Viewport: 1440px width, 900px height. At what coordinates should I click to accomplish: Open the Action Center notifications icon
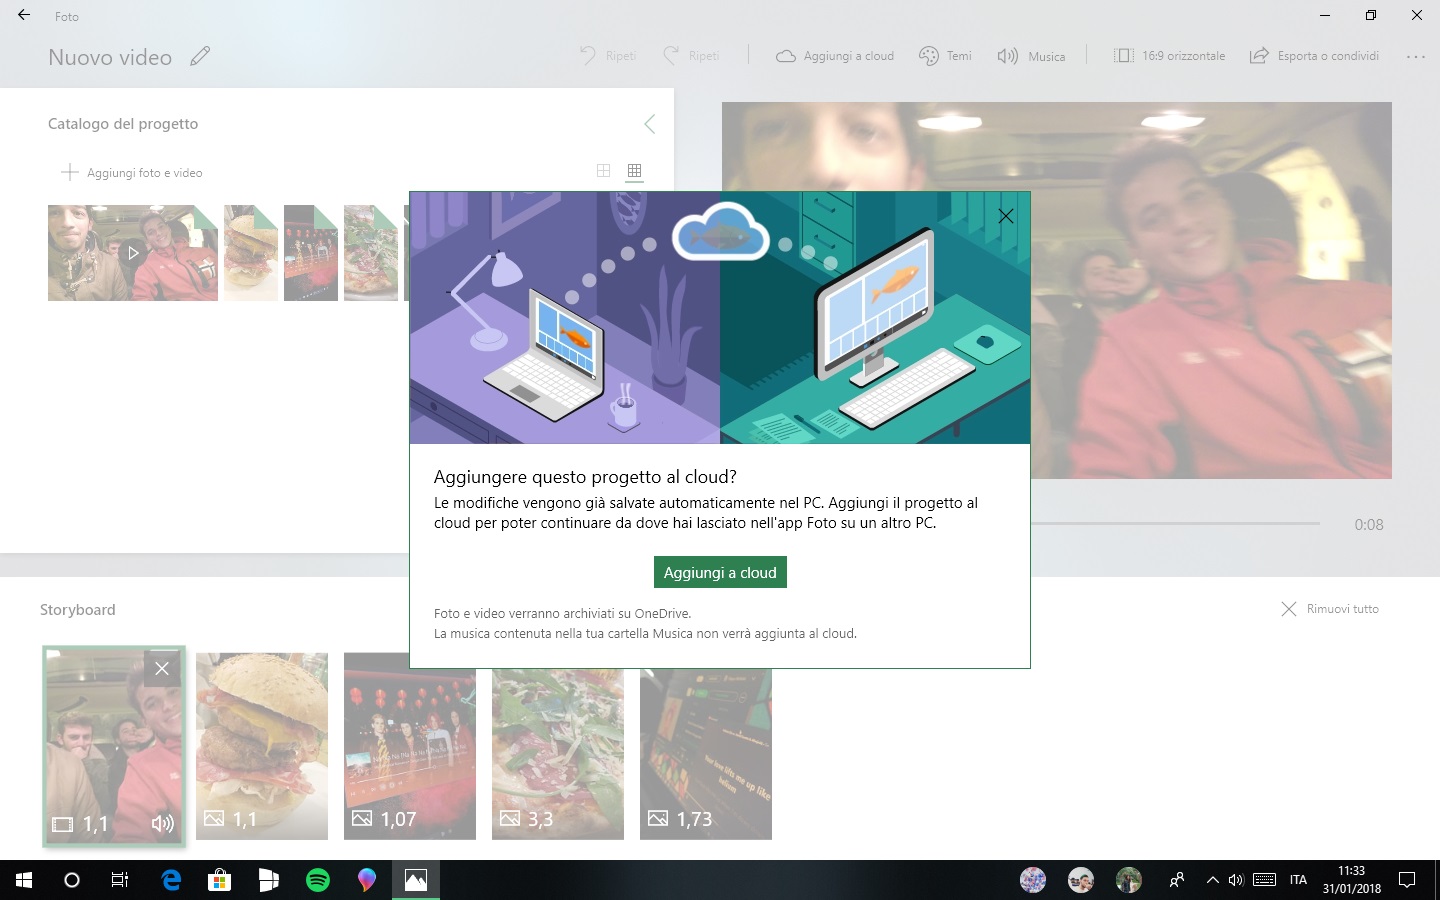[1407, 880]
